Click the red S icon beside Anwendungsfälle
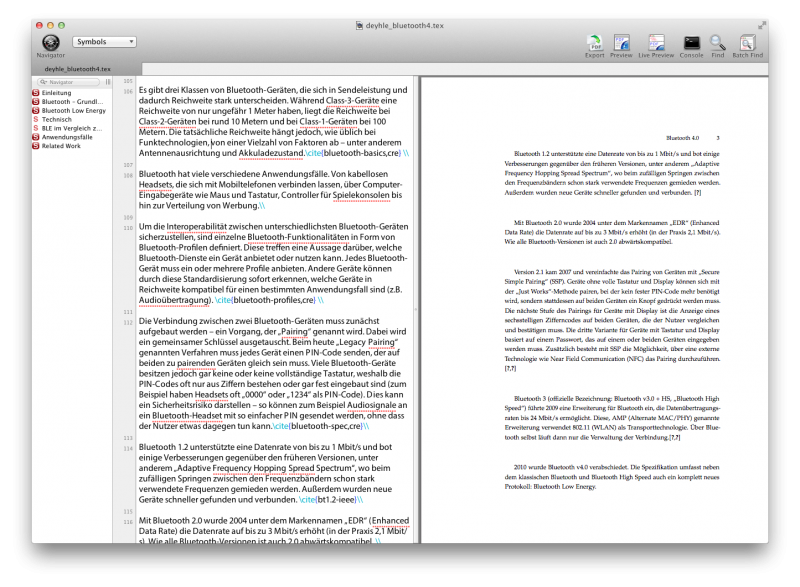 coord(36,137)
